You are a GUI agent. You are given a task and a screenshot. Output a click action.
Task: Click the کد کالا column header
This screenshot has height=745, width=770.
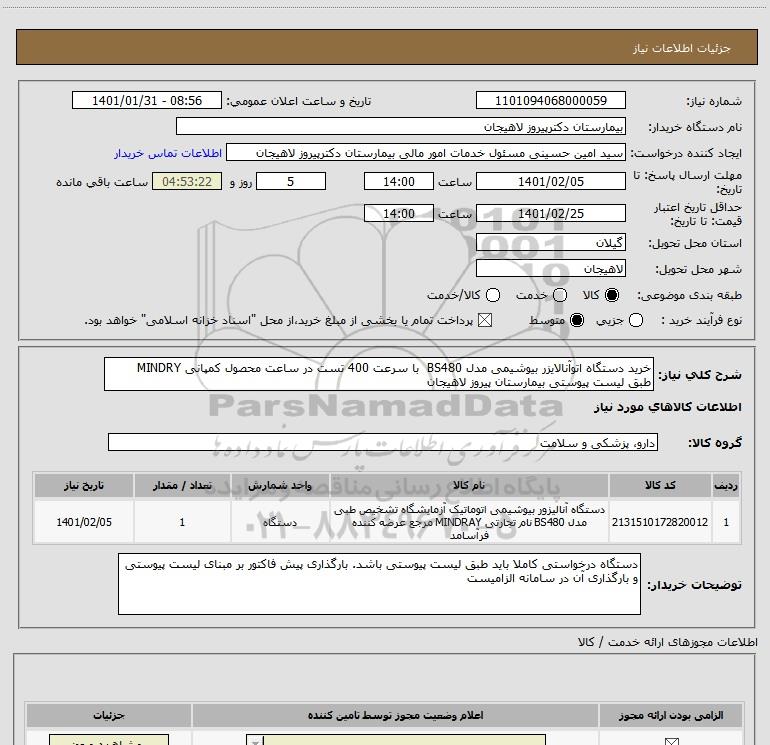(660, 485)
